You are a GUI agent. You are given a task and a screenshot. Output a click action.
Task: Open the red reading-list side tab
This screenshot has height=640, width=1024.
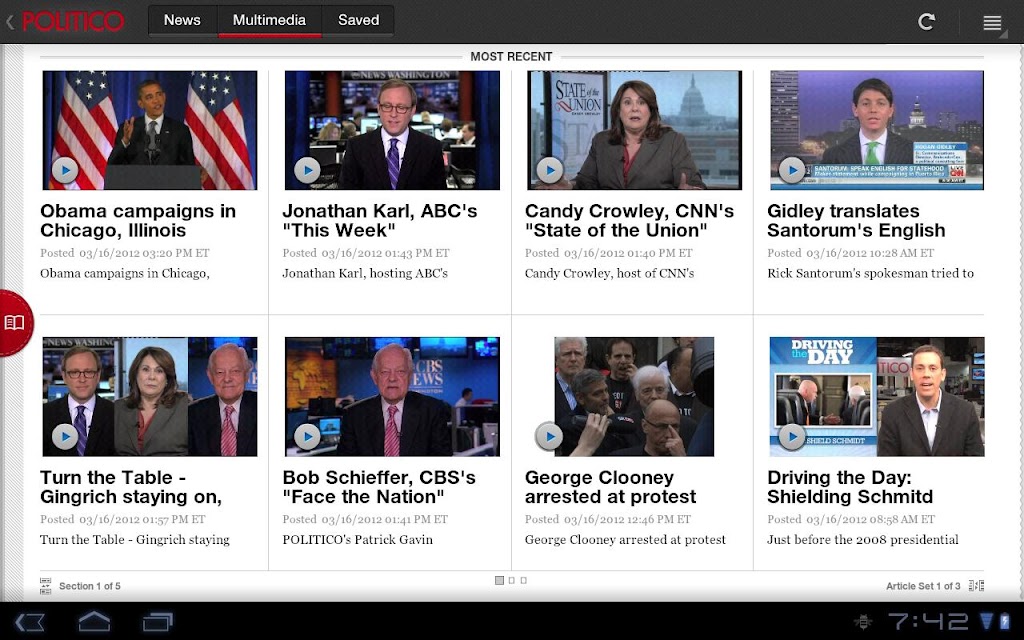[x=15, y=323]
